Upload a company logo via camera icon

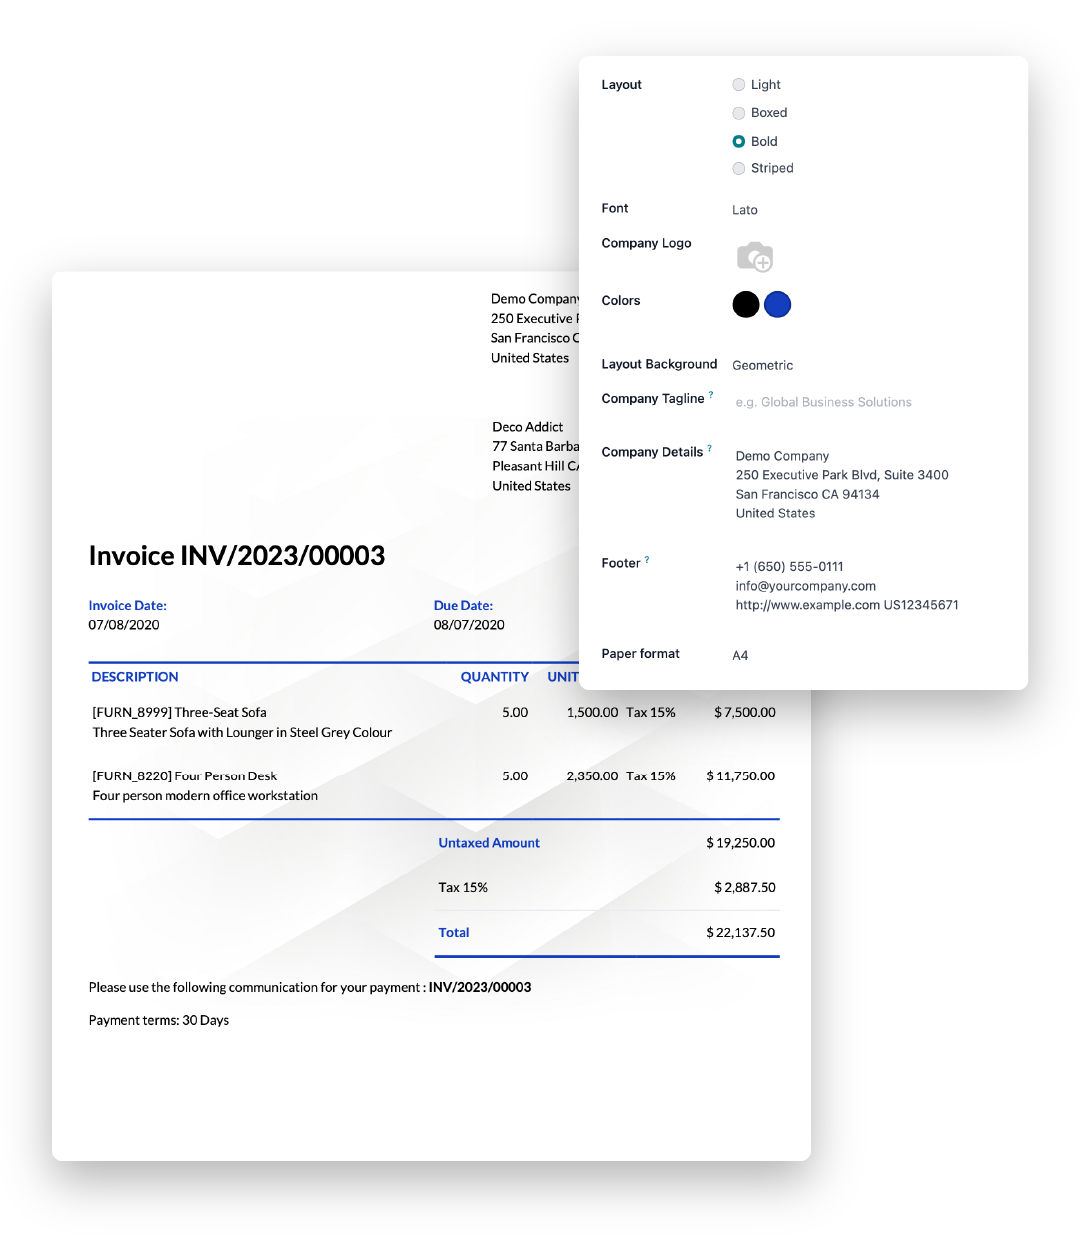coord(755,257)
